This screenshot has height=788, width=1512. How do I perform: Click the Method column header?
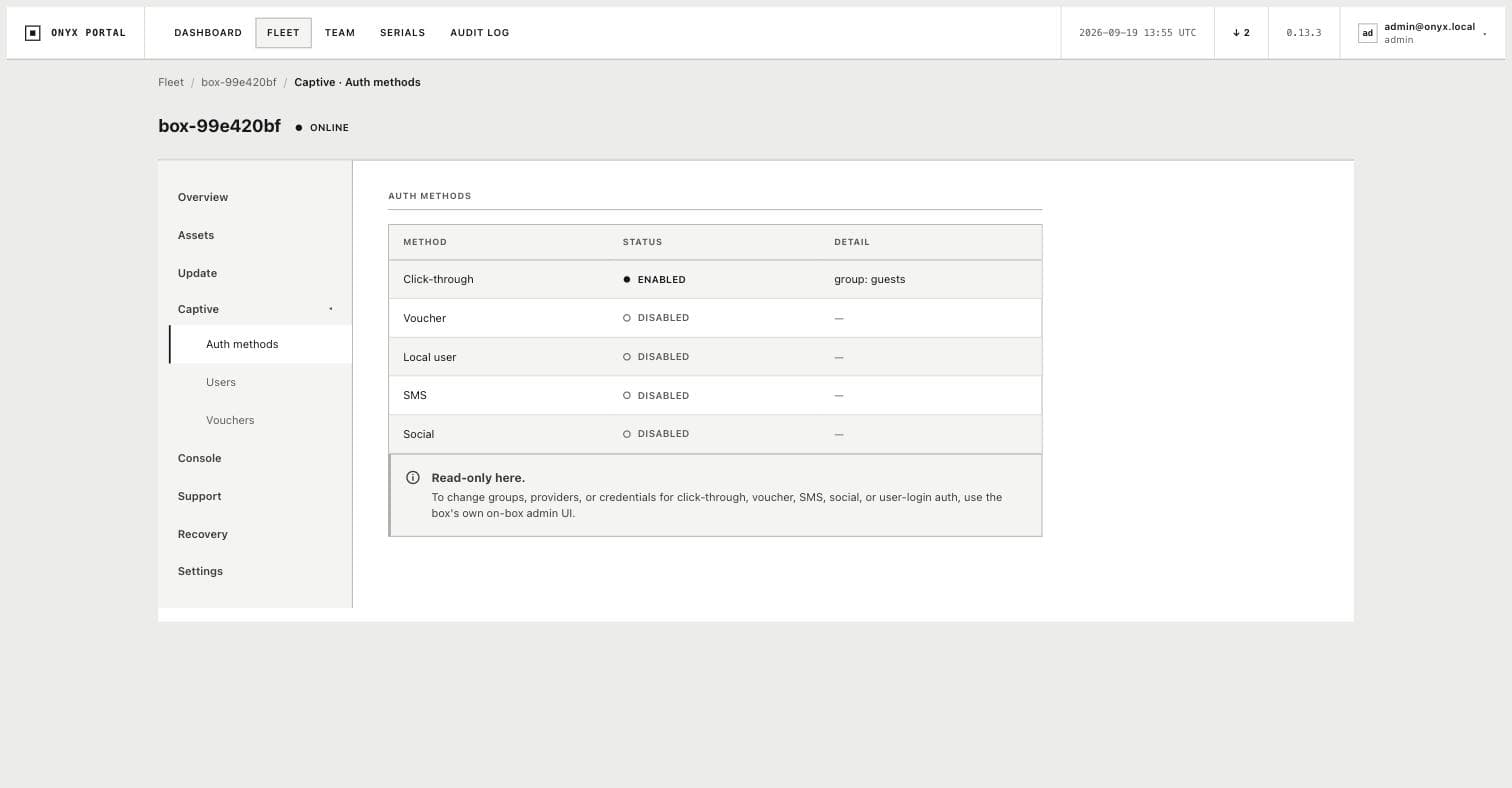click(425, 242)
